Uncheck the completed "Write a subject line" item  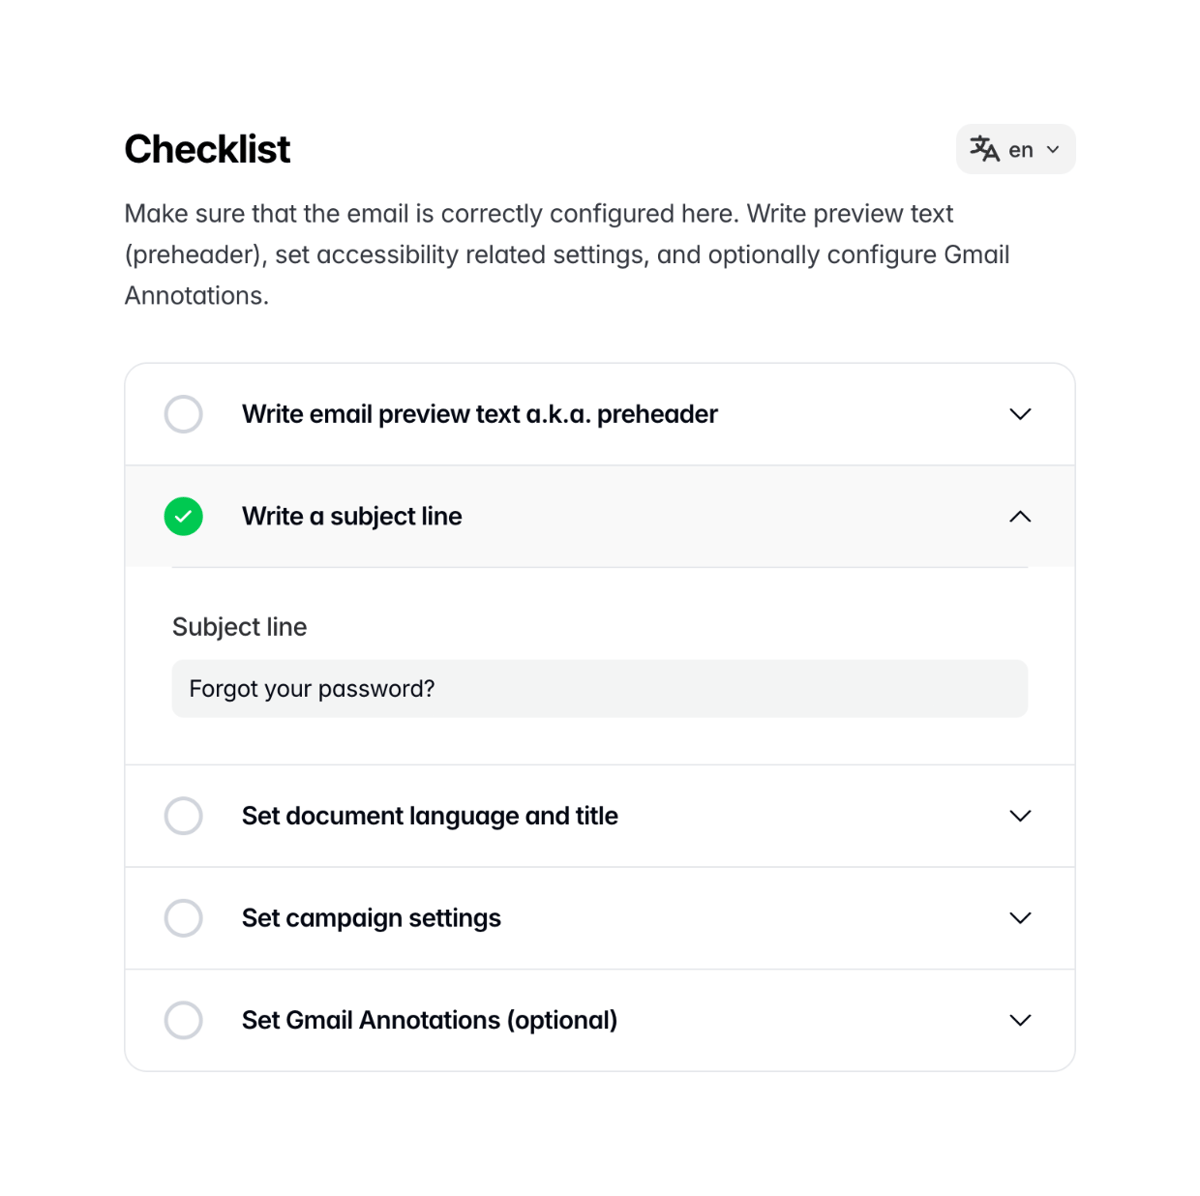tap(183, 516)
